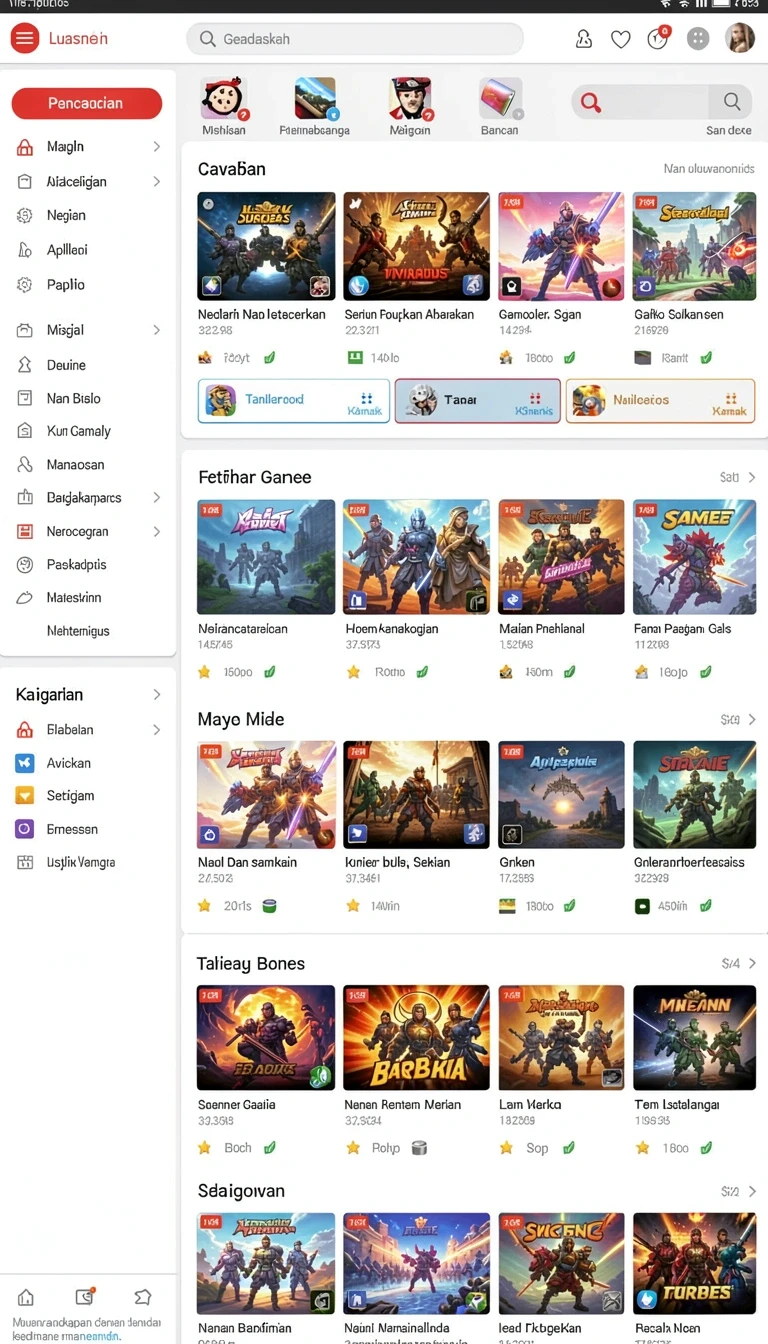Screen dimensions: 768x1344
Task: Expand the Magln chevron
Action: (x=156, y=147)
